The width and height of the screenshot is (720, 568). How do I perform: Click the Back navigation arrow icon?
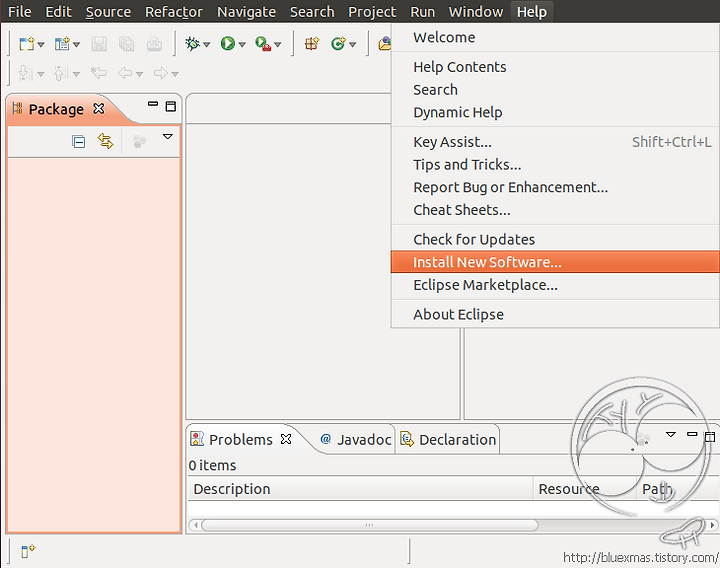(x=125, y=73)
